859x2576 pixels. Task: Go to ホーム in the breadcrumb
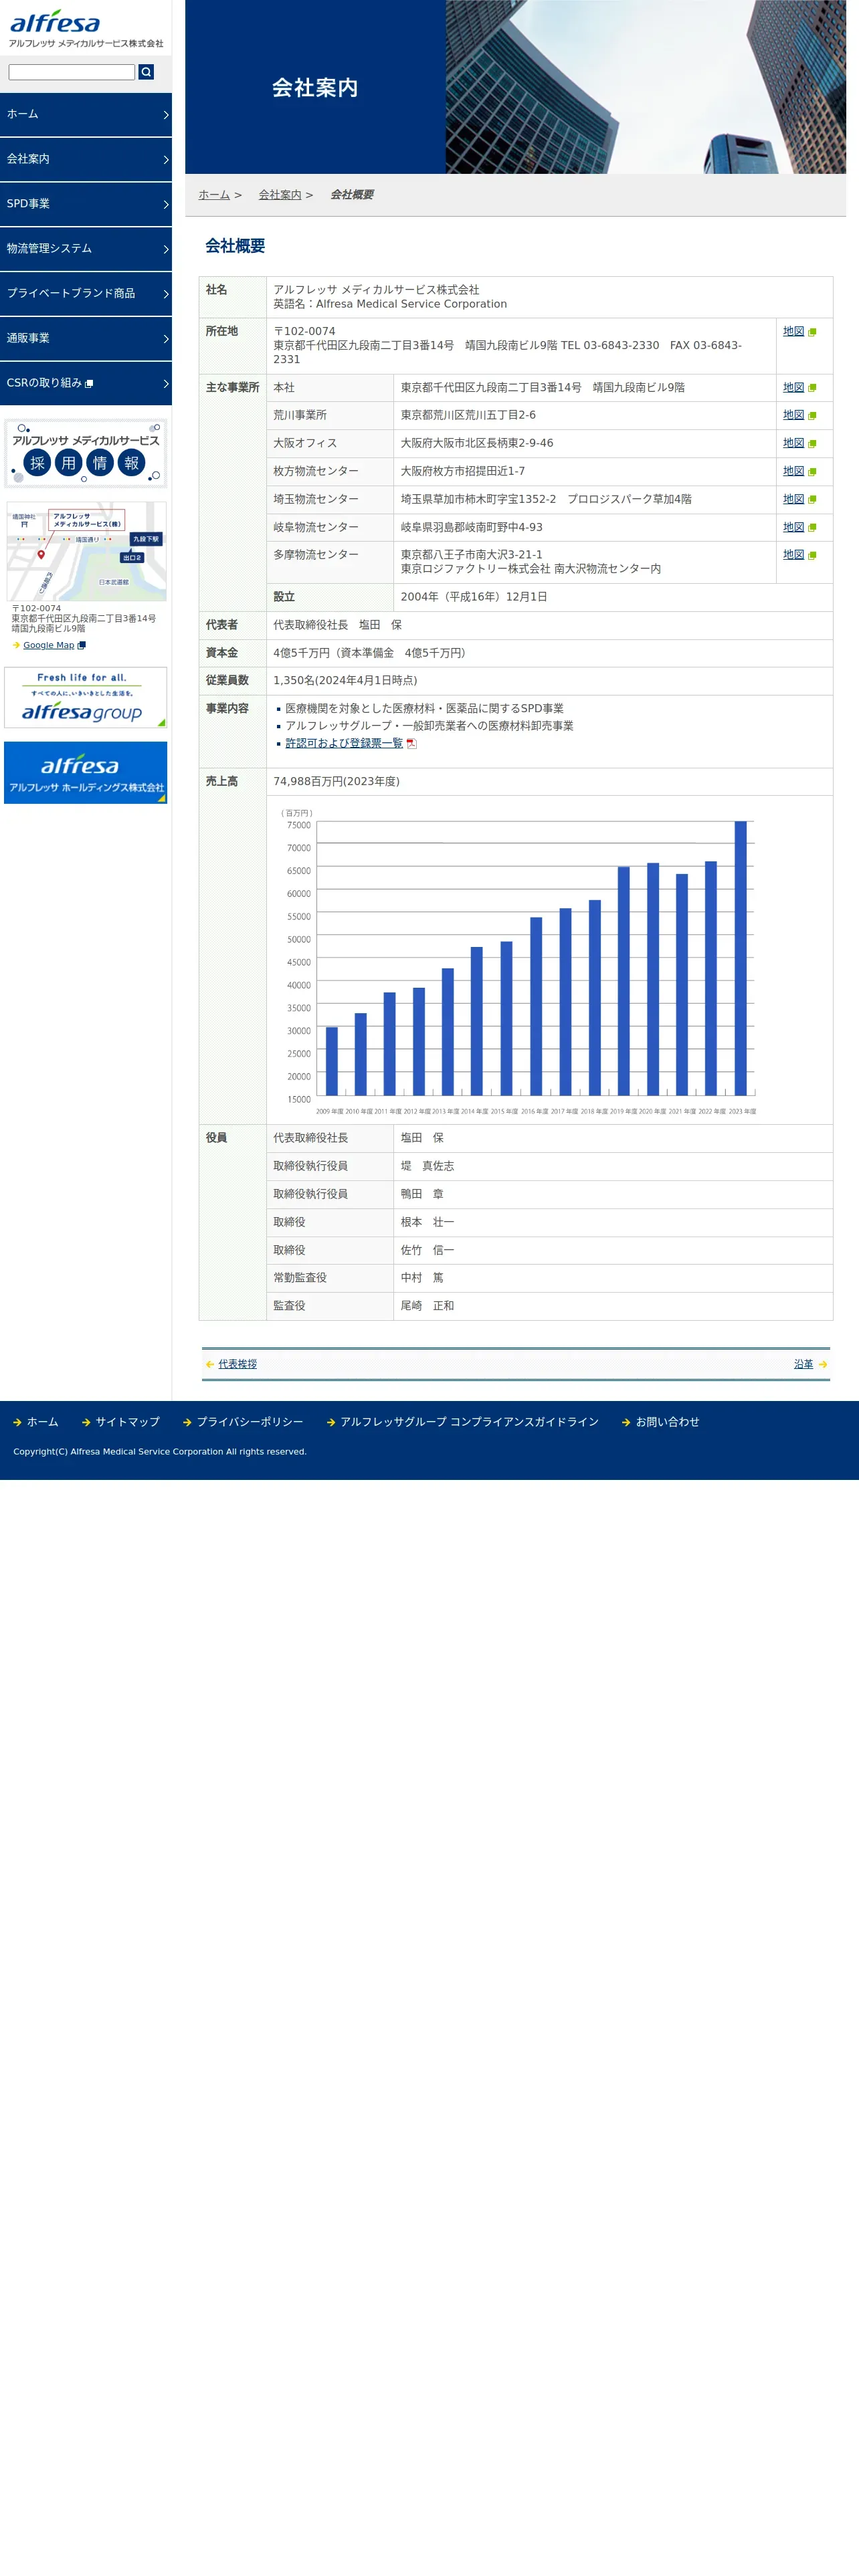click(214, 195)
